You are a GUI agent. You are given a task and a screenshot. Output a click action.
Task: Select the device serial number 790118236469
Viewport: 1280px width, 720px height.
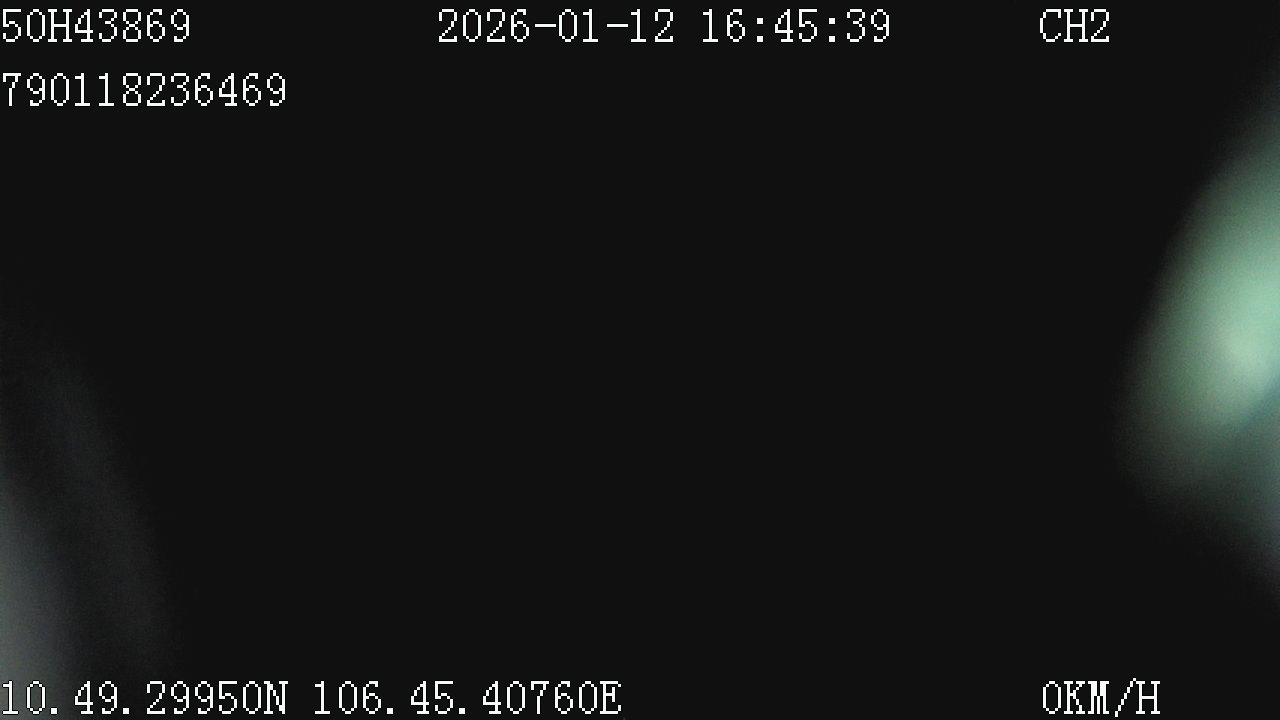pyautogui.click(x=144, y=91)
